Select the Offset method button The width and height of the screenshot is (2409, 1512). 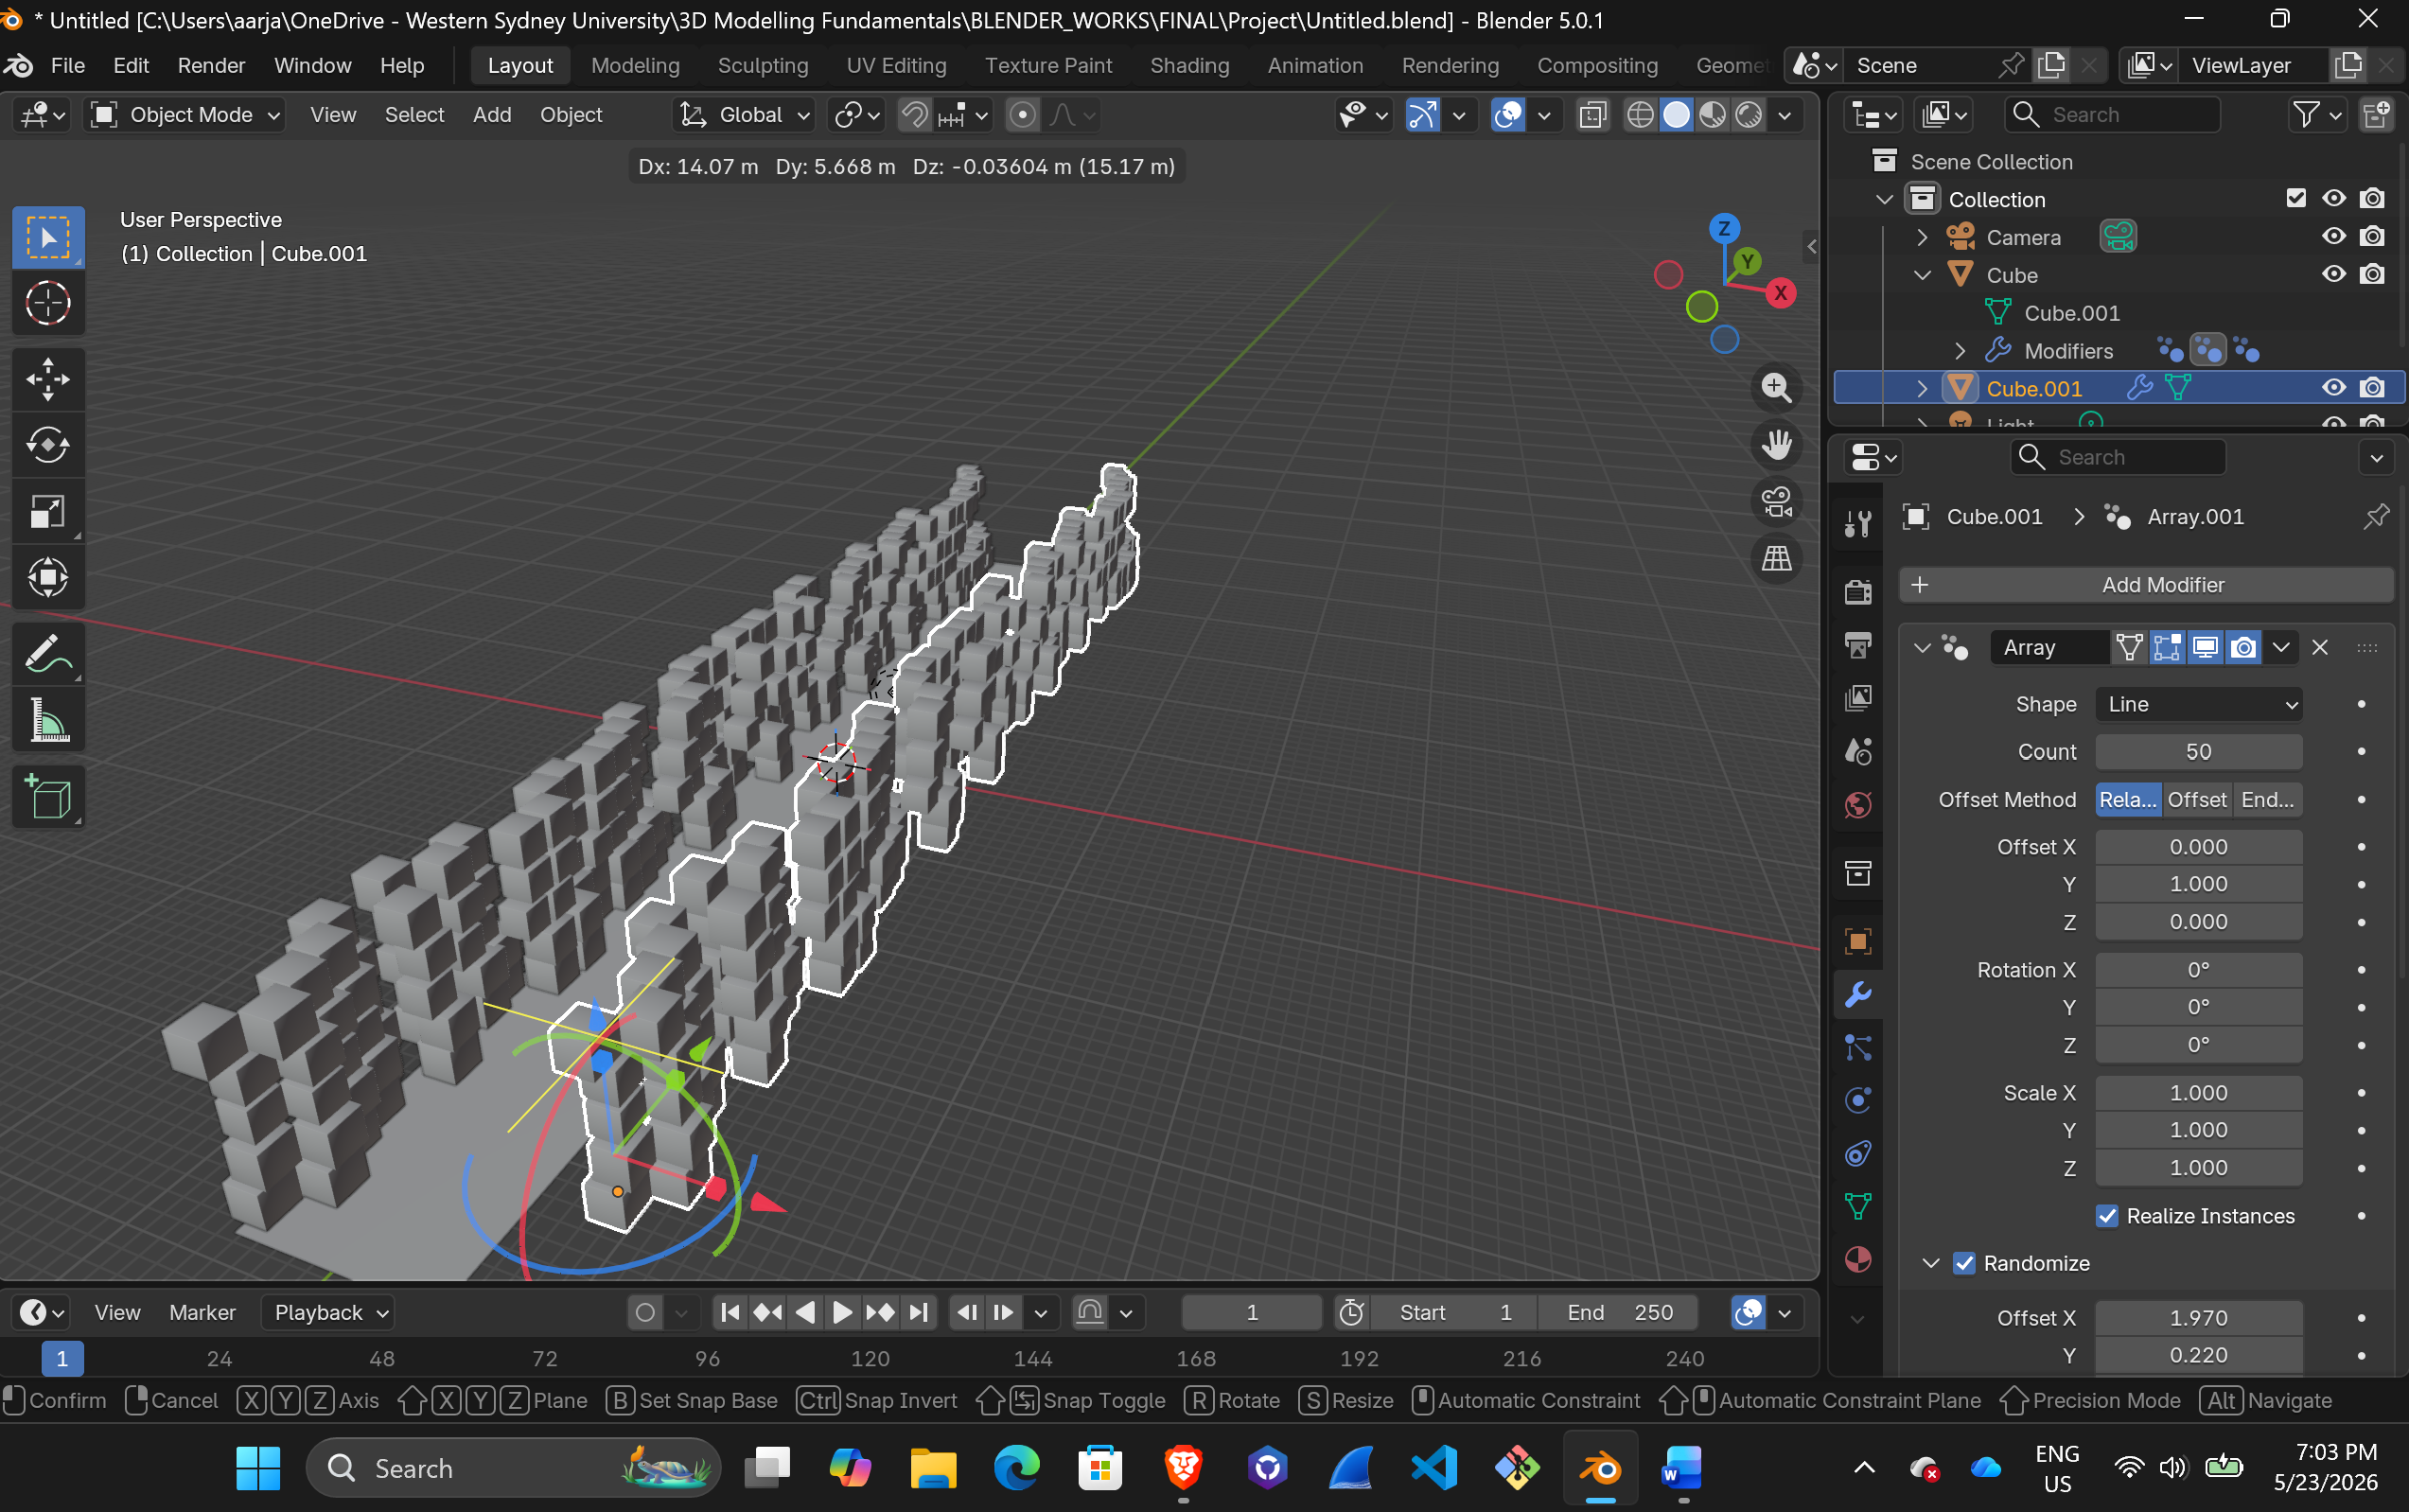click(x=2196, y=800)
